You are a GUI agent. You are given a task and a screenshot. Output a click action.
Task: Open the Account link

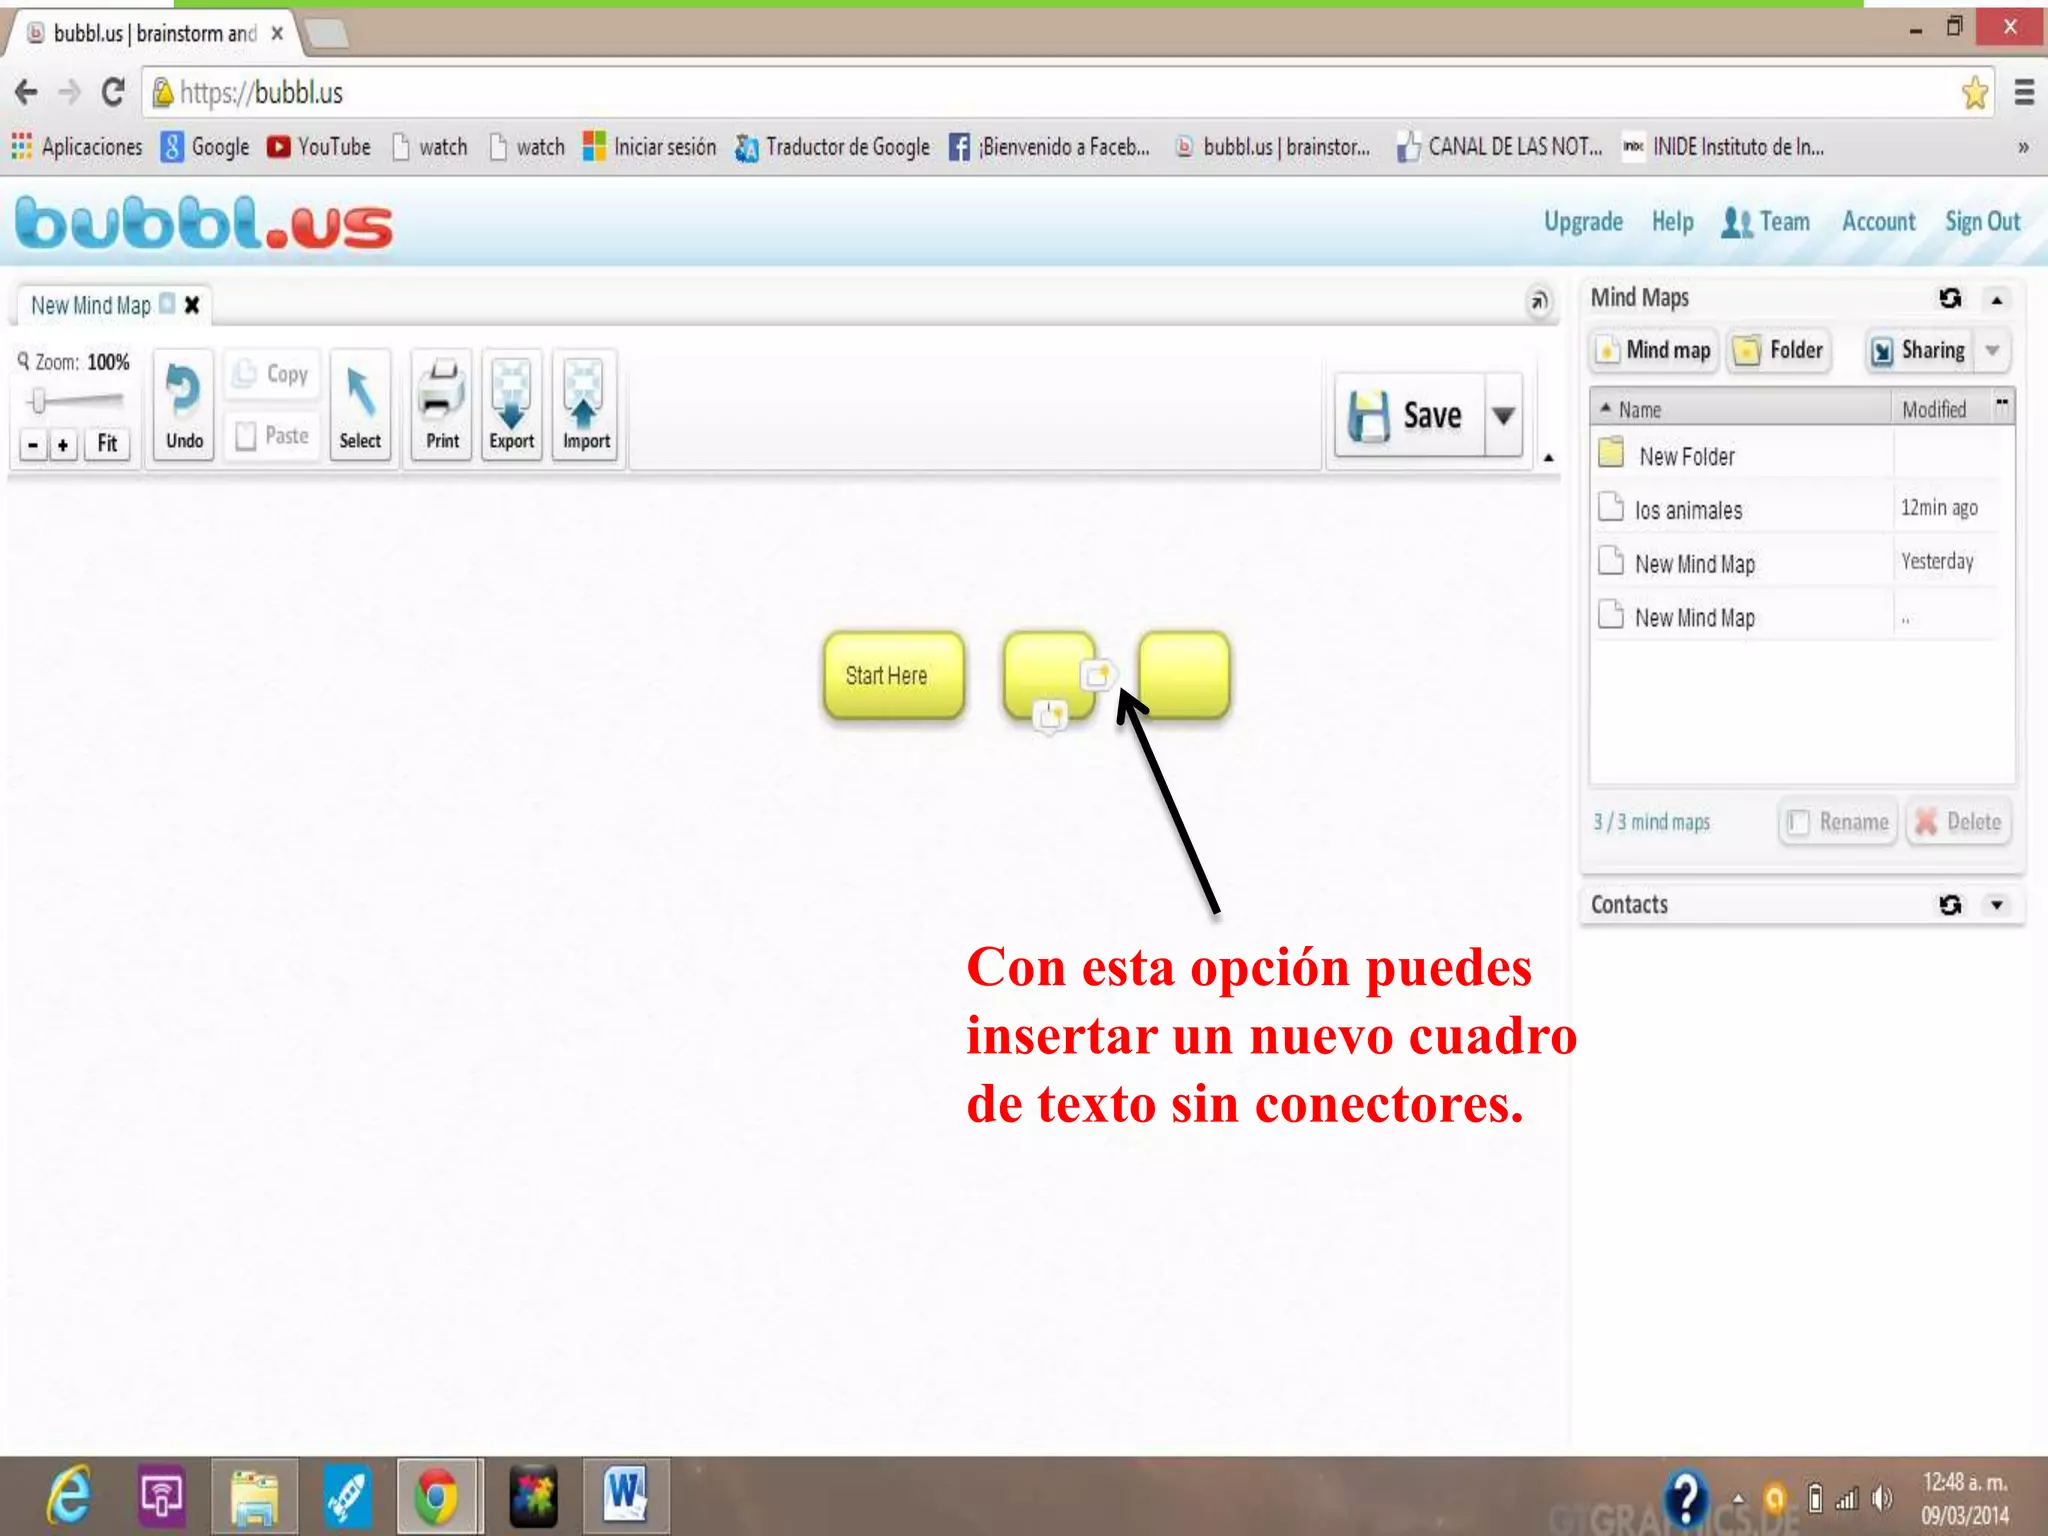1878,222
